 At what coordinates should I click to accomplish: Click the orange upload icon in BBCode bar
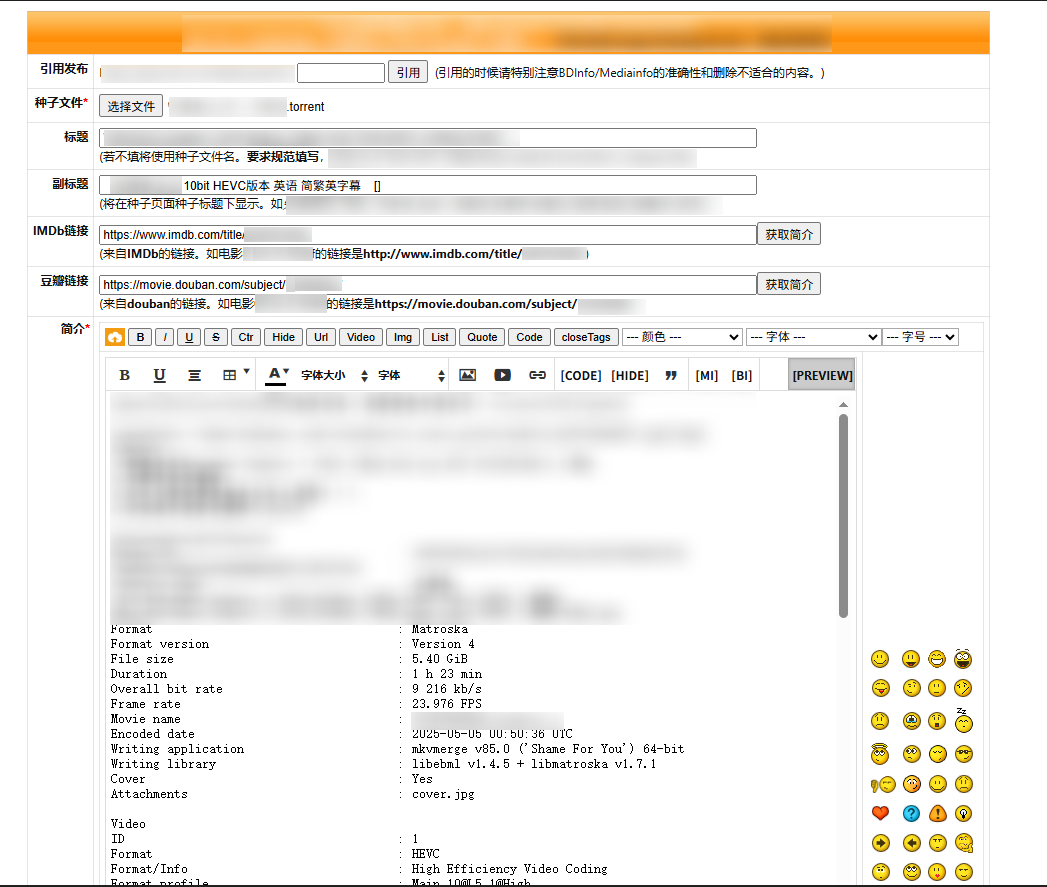[x=114, y=337]
